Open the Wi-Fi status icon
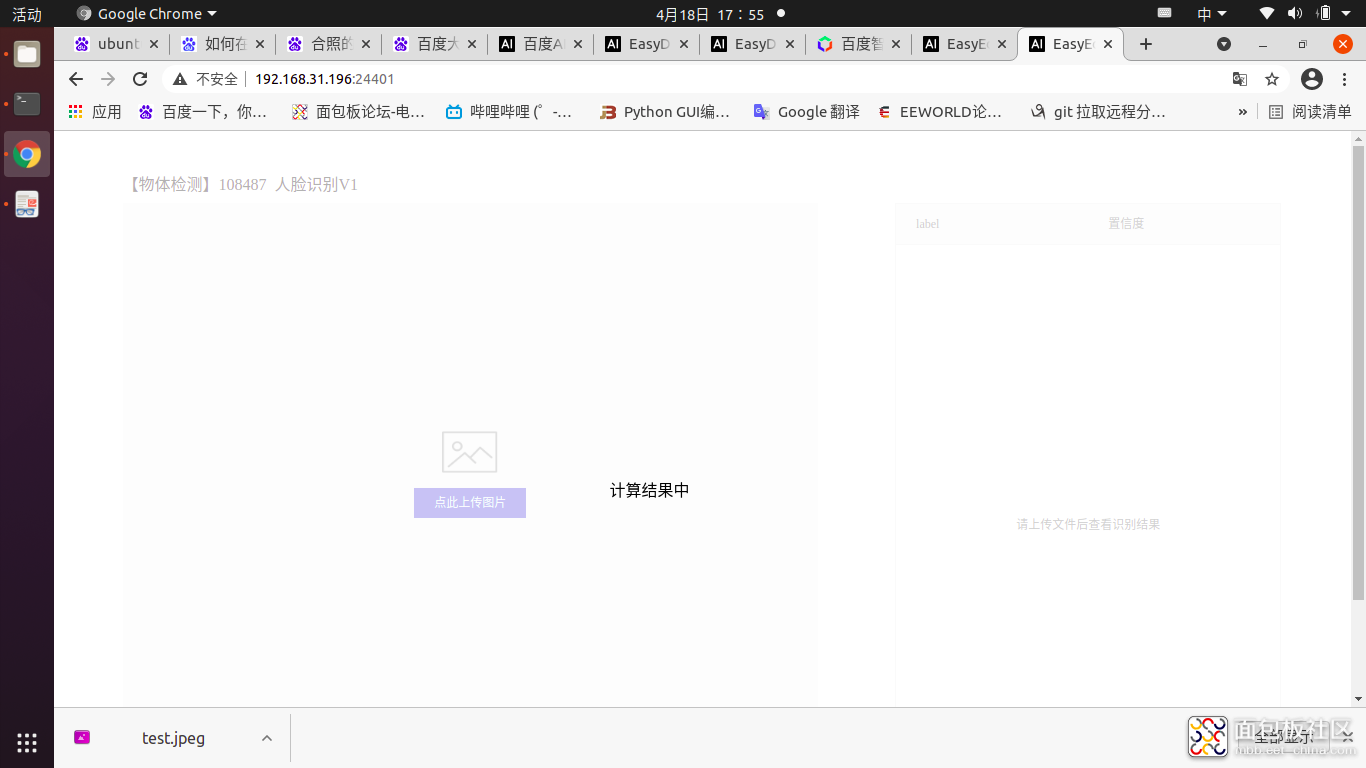Image resolution: width=1366 pixels, height=768 pixels. tap(1267, 13)
